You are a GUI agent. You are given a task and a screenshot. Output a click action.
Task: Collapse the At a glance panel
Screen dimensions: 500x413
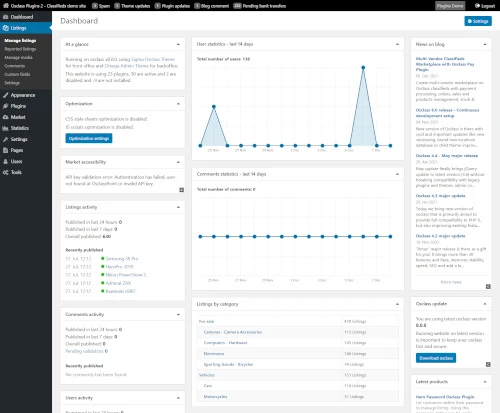pos(178,44)
